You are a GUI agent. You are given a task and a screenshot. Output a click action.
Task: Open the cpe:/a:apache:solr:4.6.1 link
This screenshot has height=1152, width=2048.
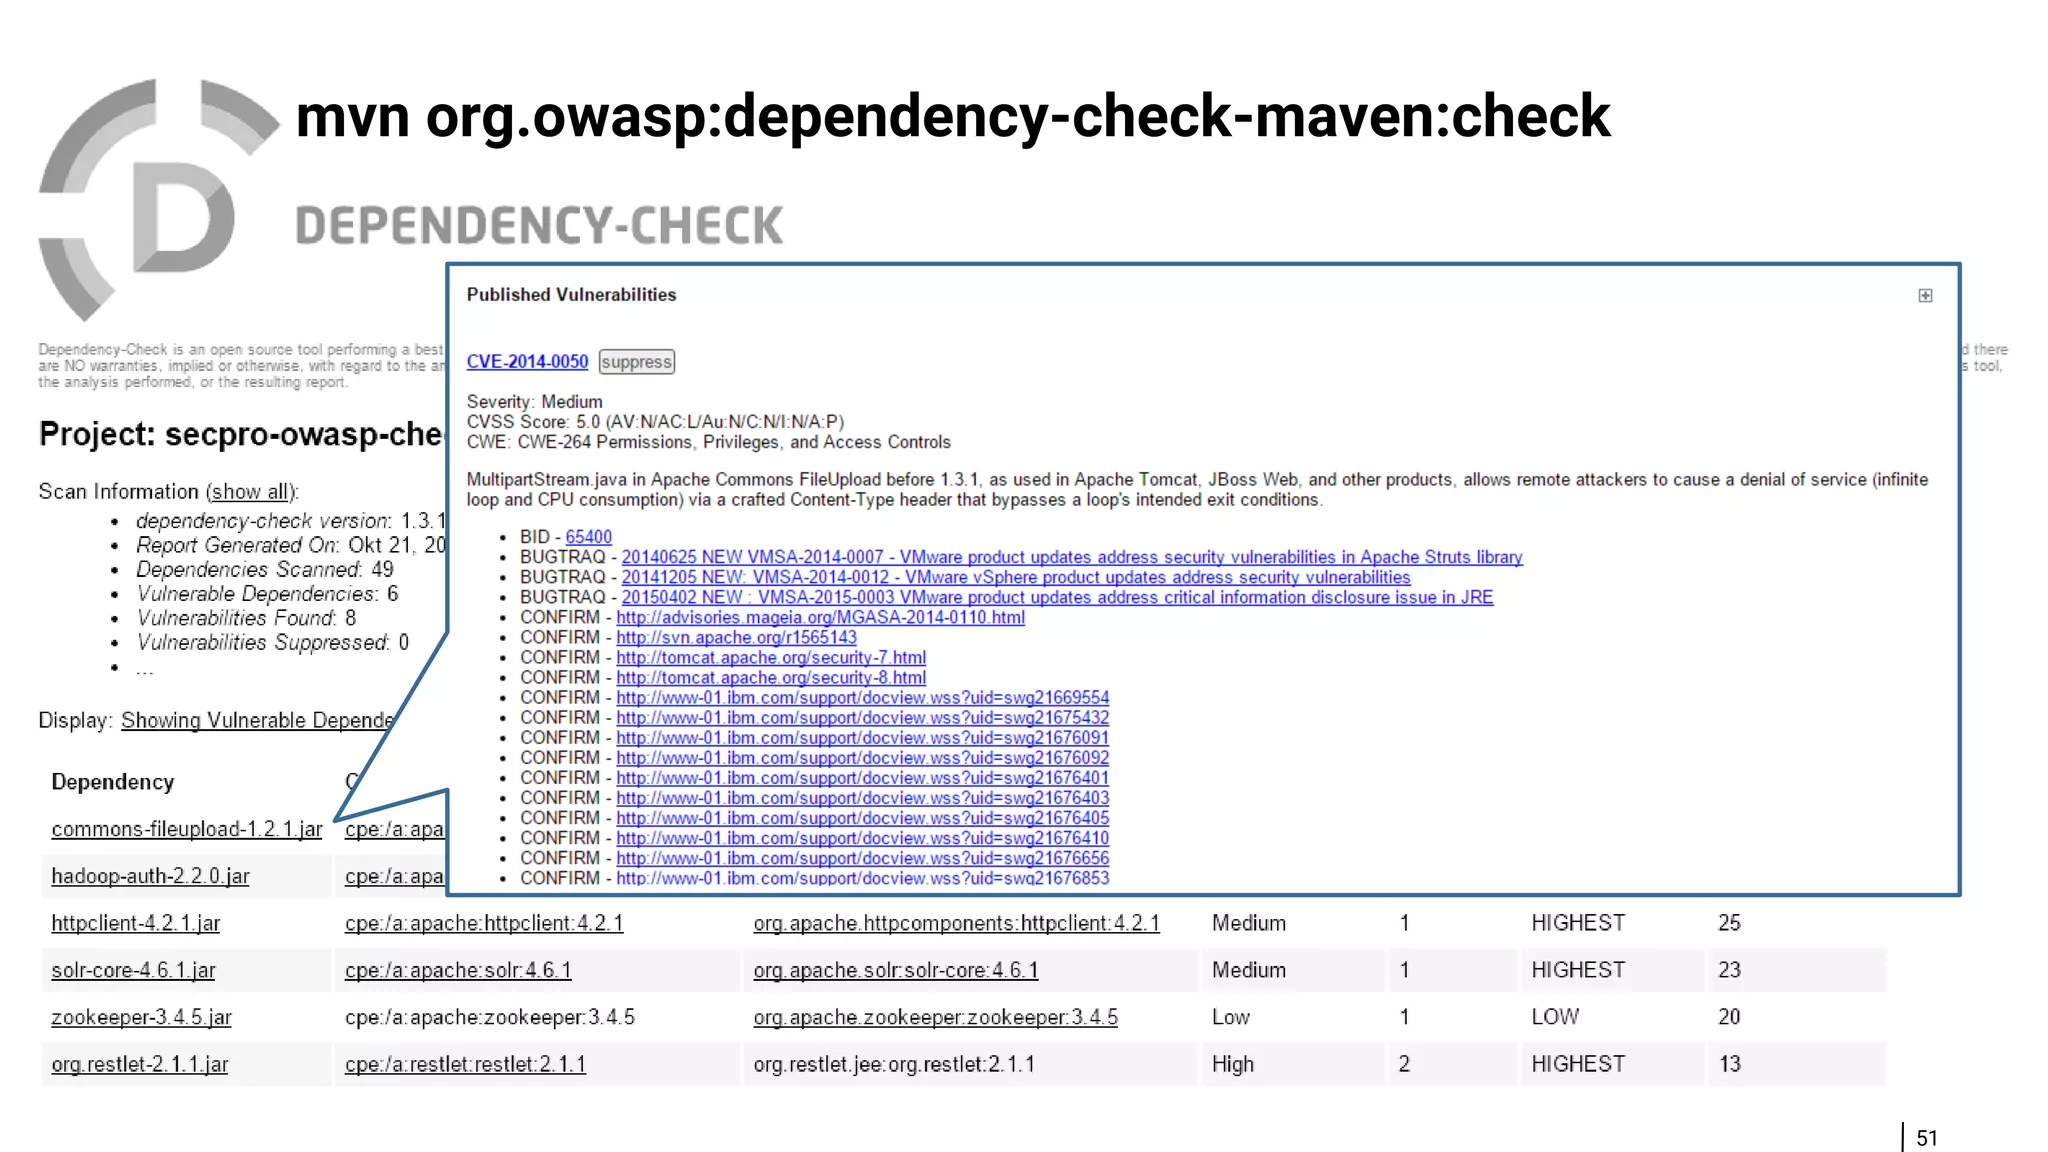coord(458,970)
